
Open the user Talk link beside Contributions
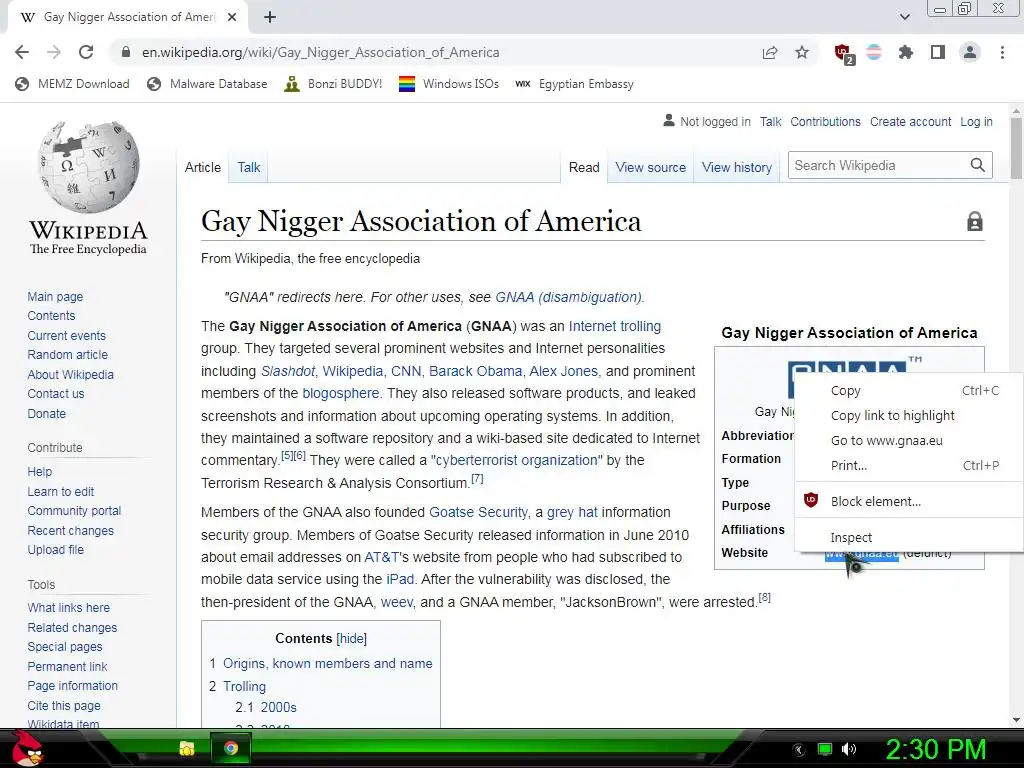771,121
